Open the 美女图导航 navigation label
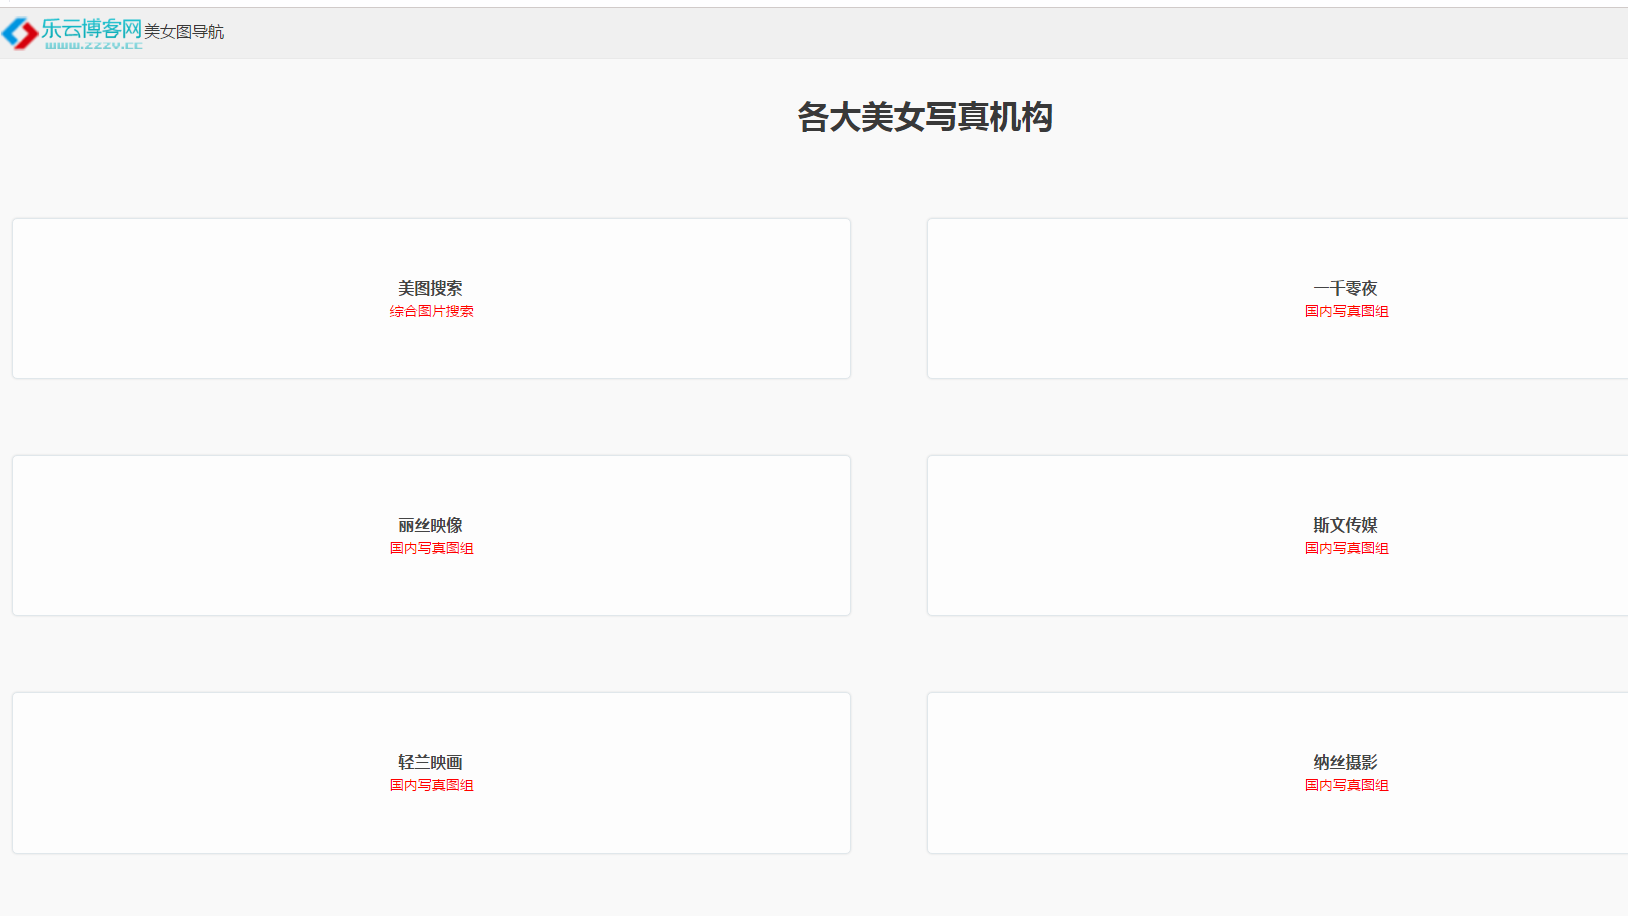 click(x=184, y=32)
